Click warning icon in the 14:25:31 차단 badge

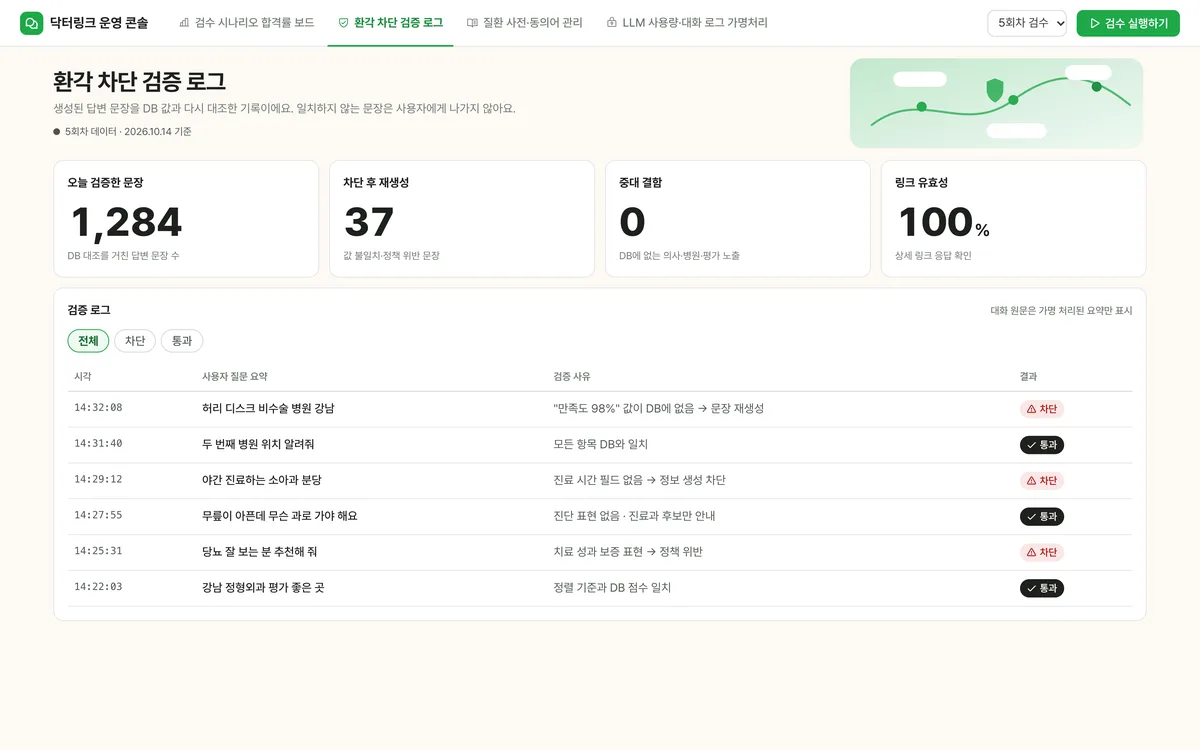pos(1031,553)
